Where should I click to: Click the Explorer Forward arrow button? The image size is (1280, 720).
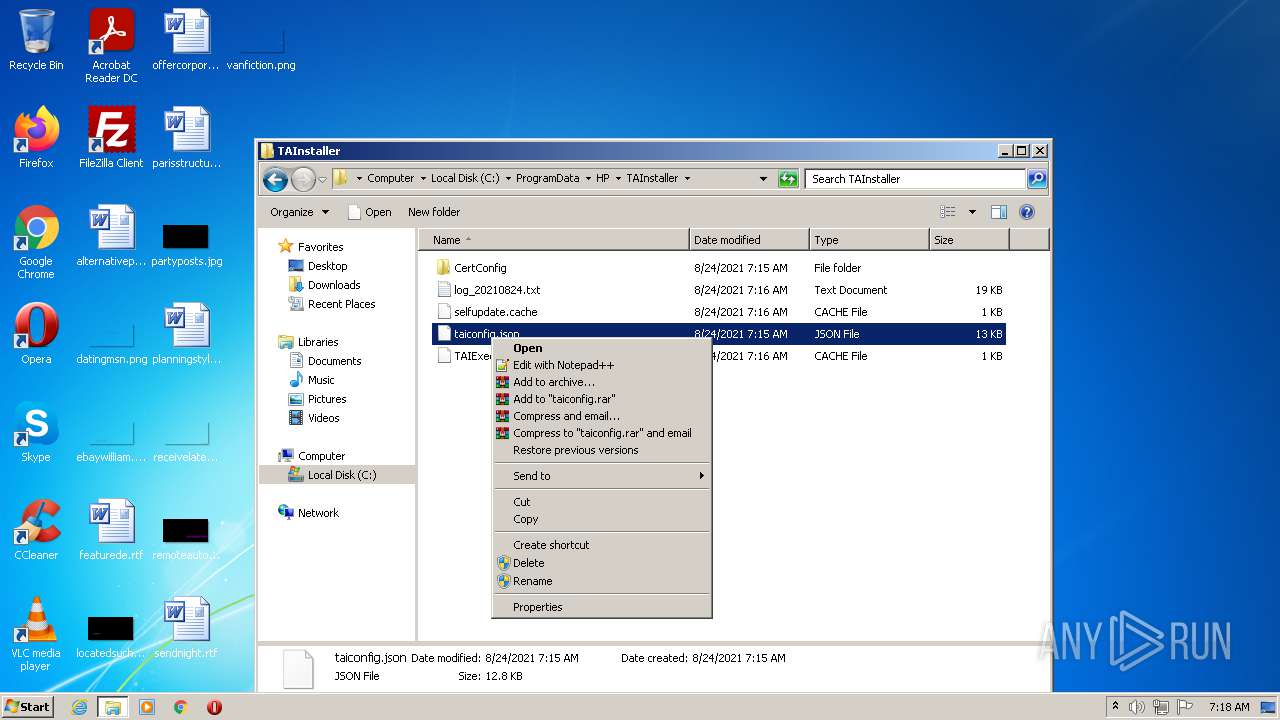(303, 179)
